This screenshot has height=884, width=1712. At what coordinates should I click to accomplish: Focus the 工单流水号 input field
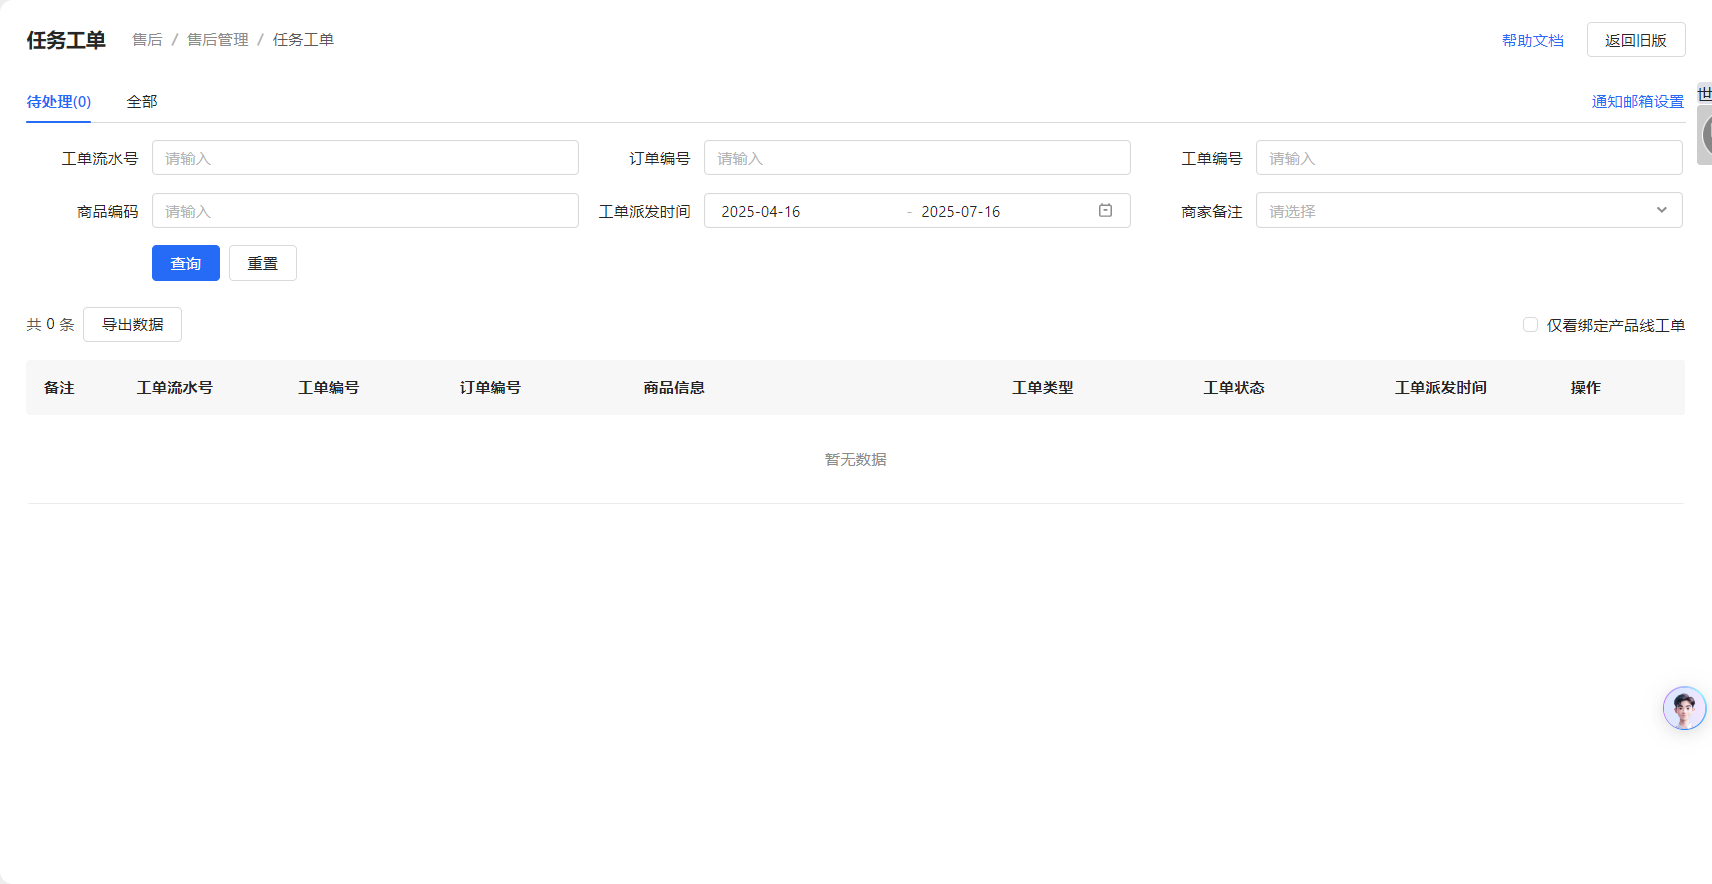[x=365, y=158]
